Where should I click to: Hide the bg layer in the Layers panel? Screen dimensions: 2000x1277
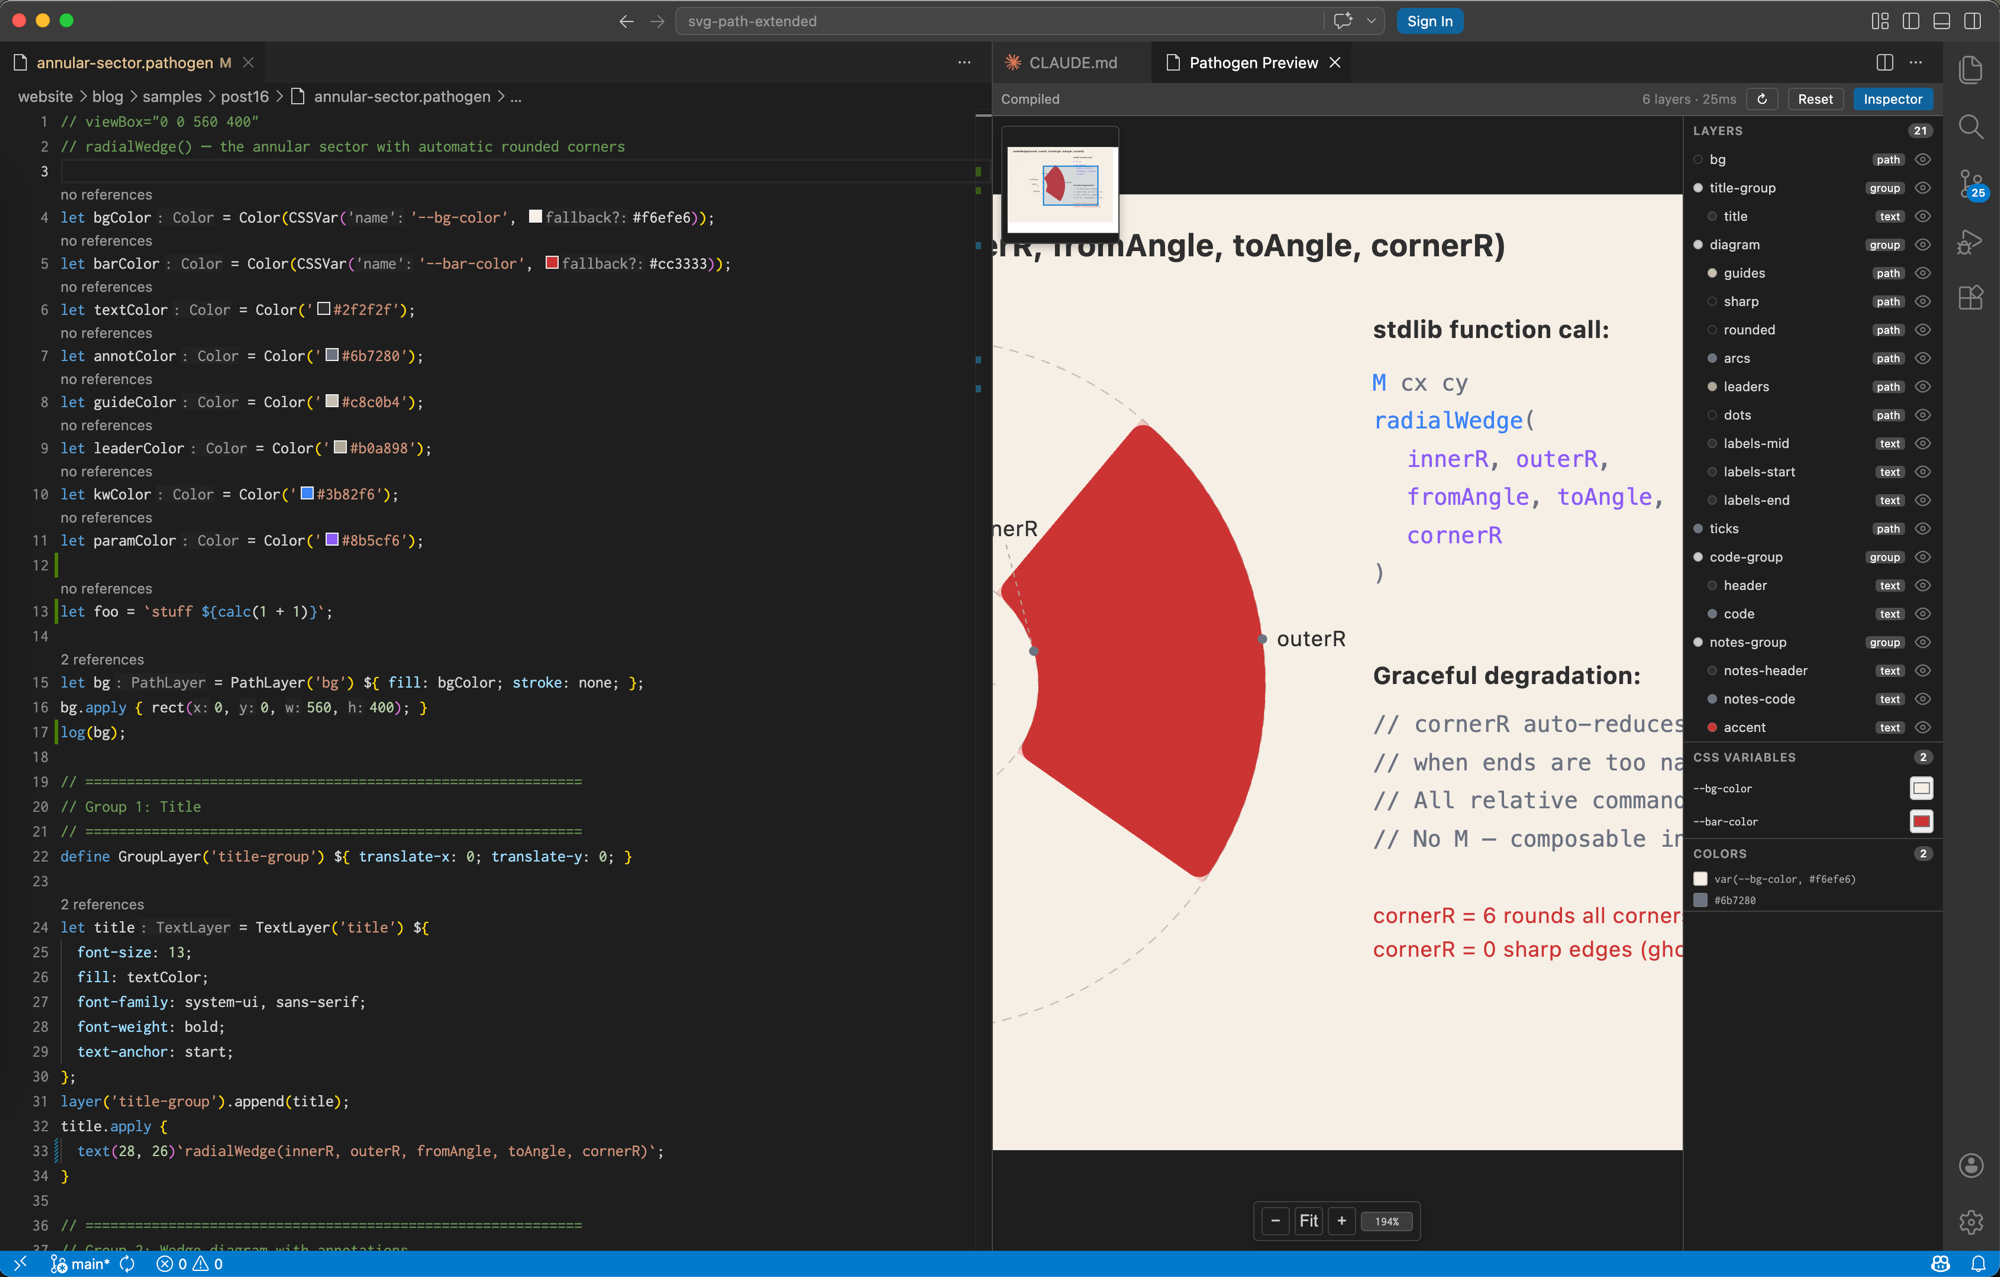[1922, 159]
